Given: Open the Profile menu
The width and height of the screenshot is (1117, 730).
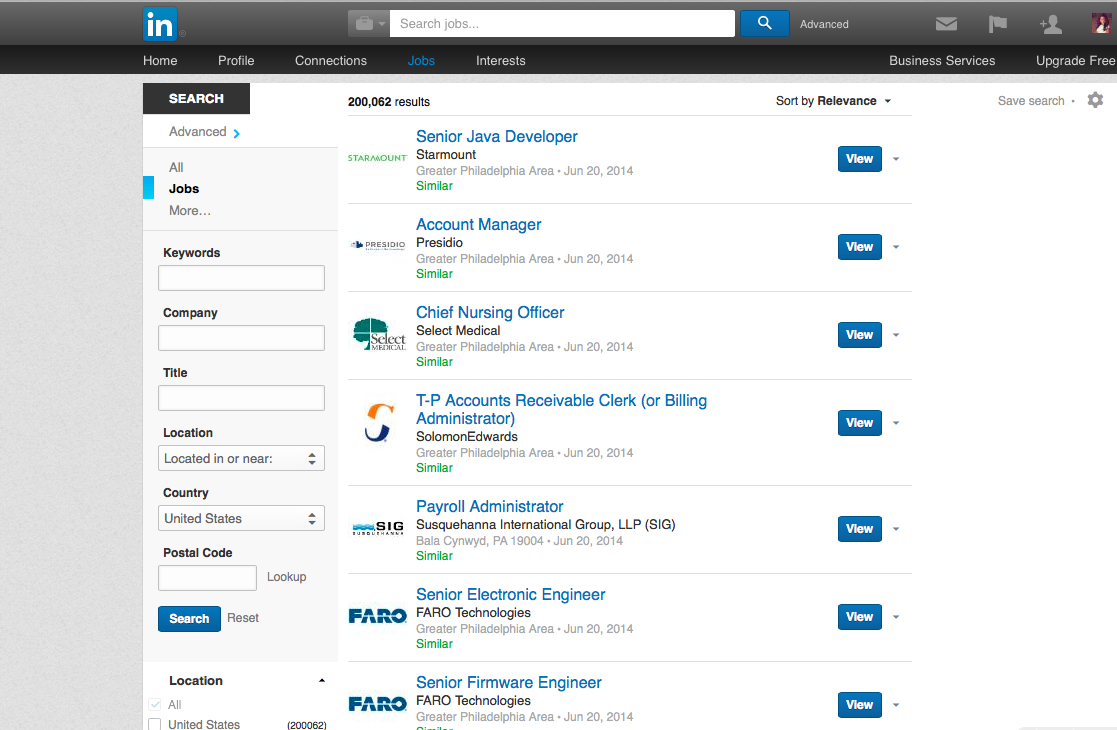Looking at the screenshot, I should pos(236,61).
